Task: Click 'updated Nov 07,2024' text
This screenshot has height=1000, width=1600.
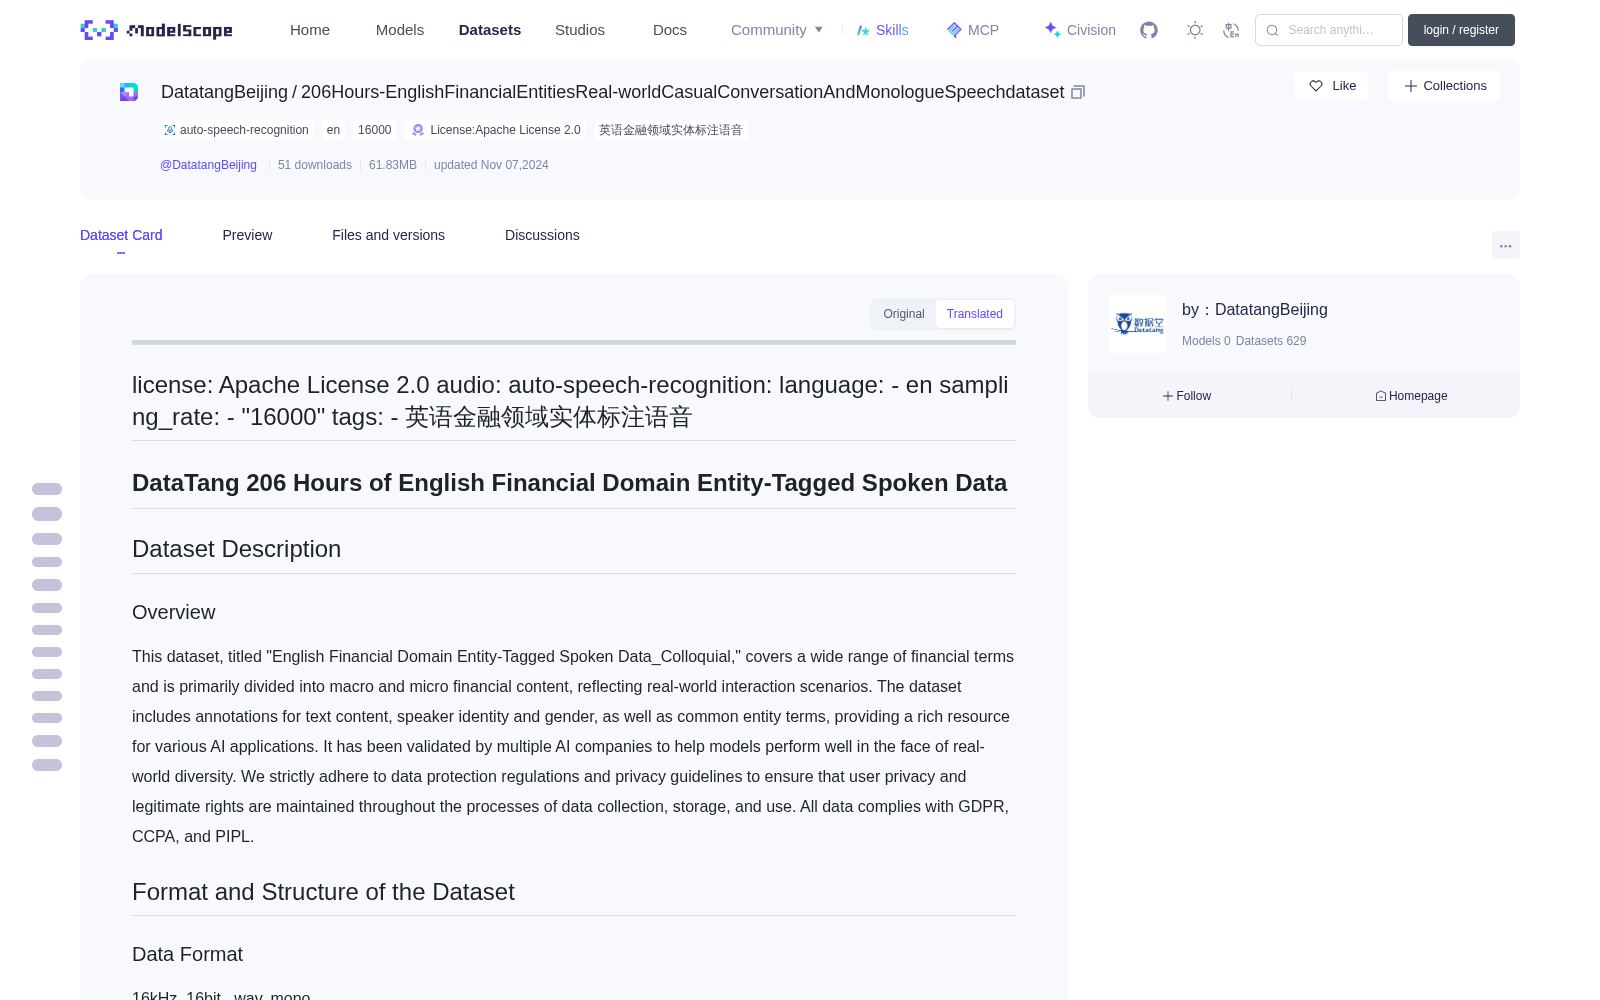Action: pyautogui.click(x=491, y=165)
